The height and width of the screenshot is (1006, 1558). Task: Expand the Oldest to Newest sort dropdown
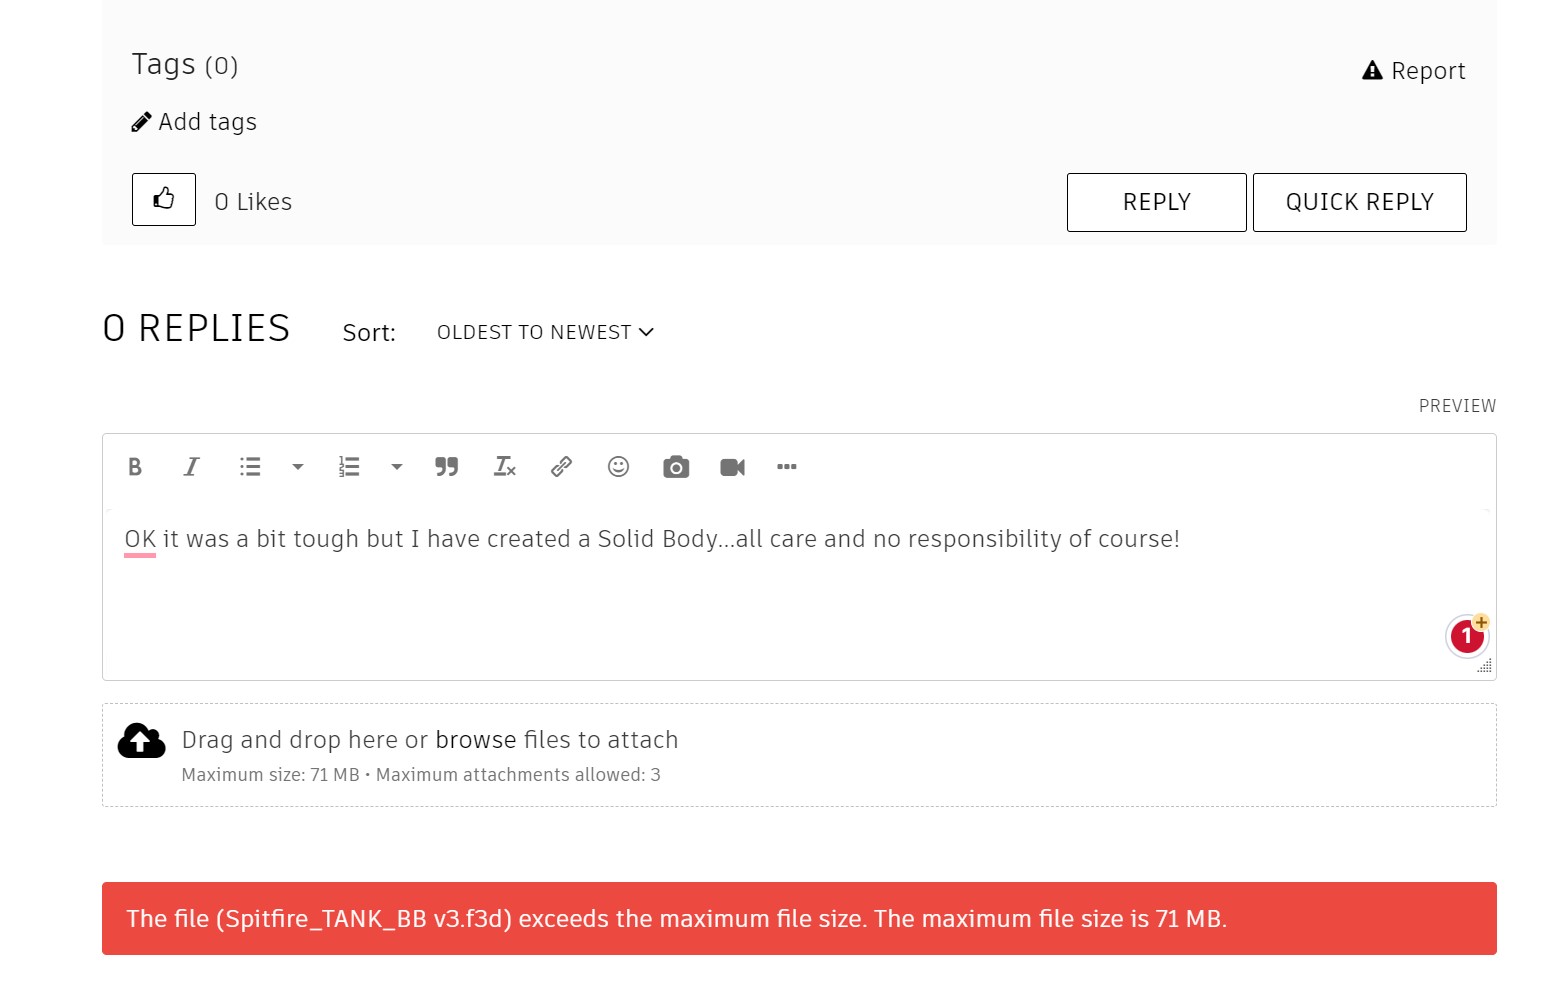tap(545, 332)
